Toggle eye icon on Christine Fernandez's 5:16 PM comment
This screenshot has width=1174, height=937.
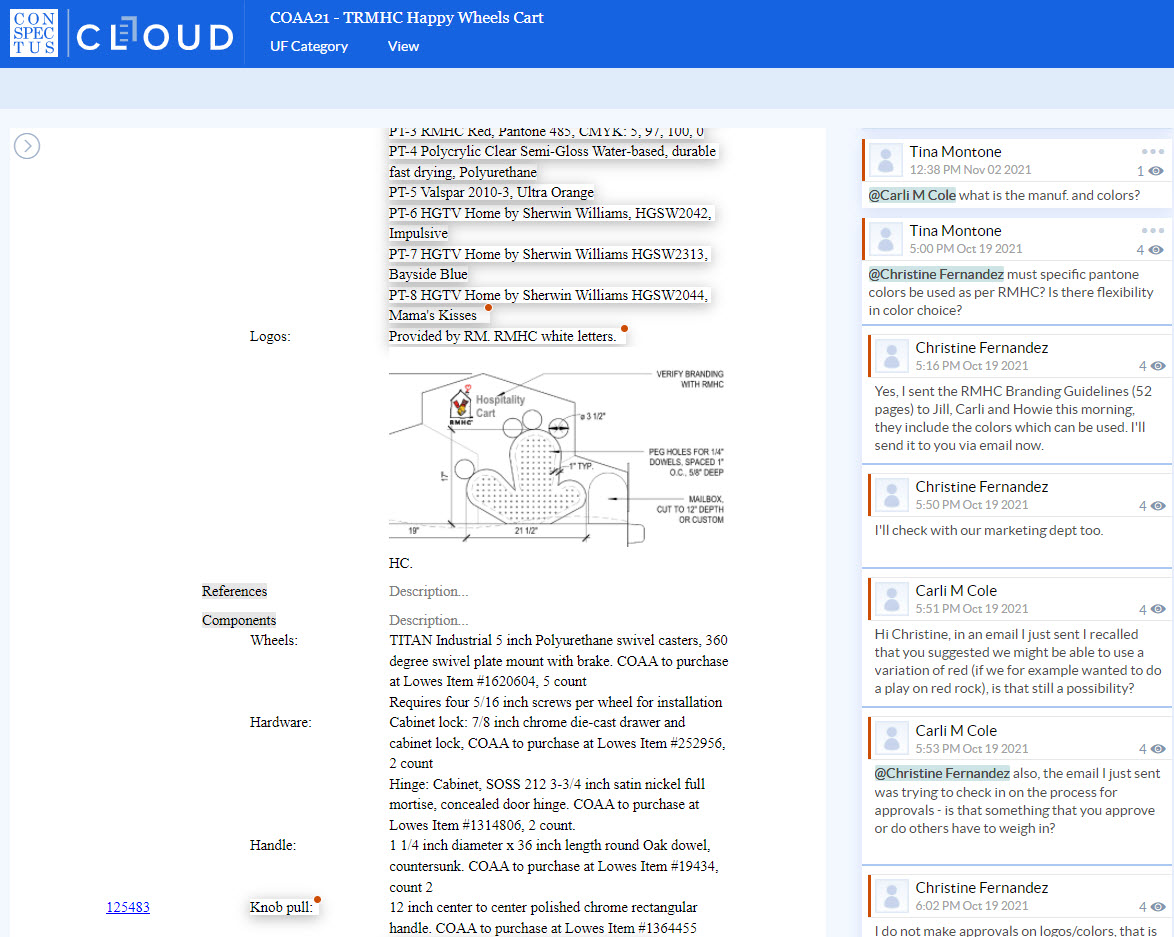coord(1158,366)
